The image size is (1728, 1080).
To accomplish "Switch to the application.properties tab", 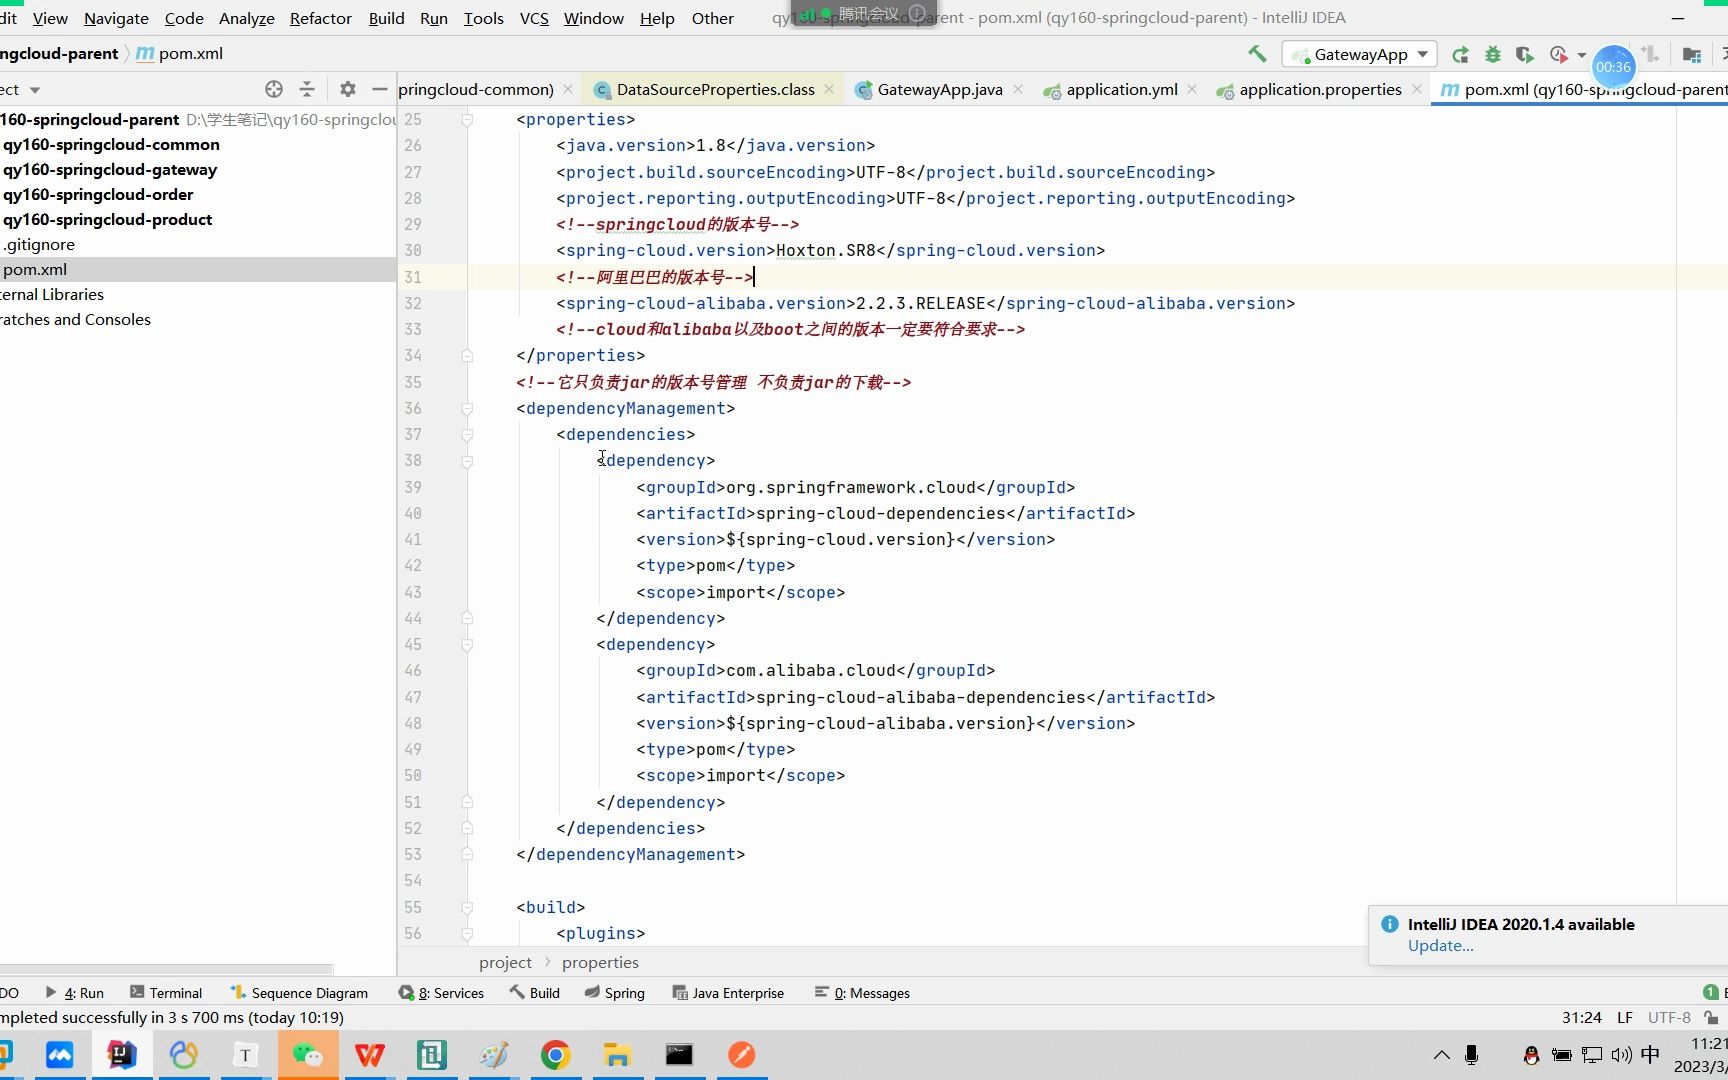I will click(1320, 89).
